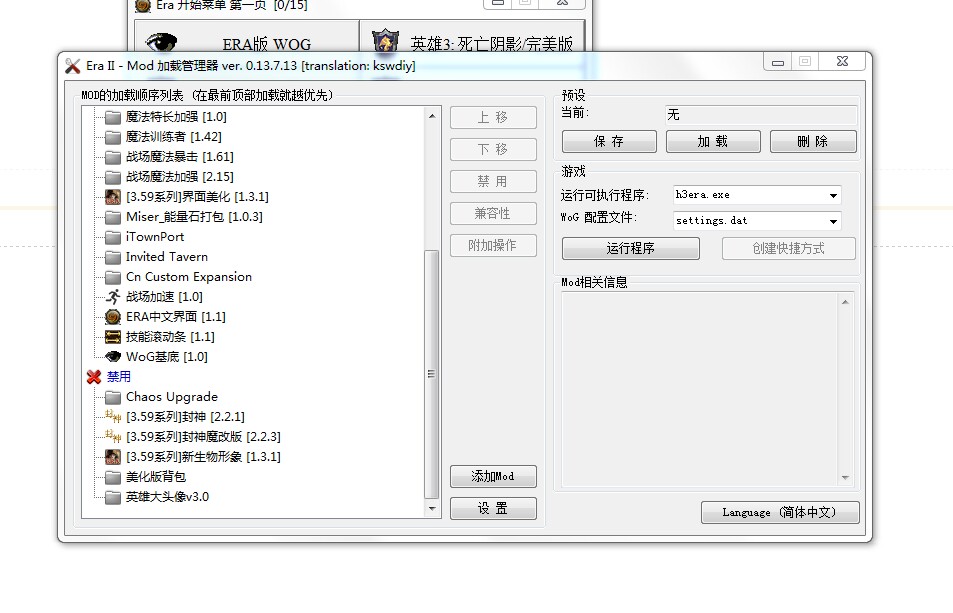Click the folder icon beside Chaos Upgrade
The width and height of the screenshot is (953, 613).
coord(112,397)
